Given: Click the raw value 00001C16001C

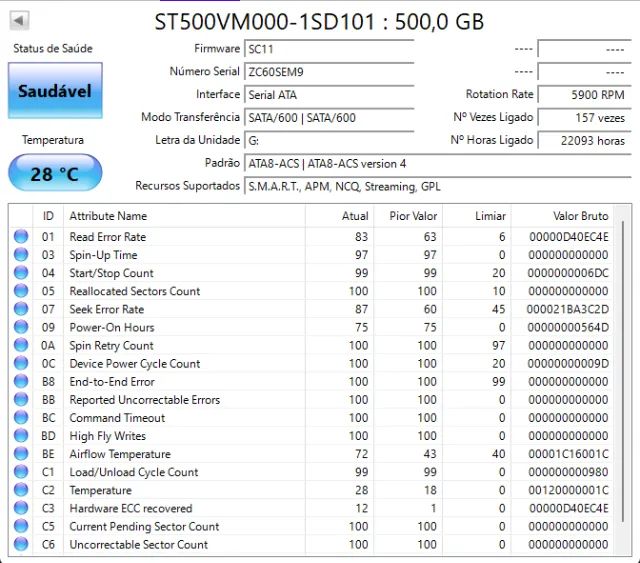Looking at the screenshot, I should tap(568, 454).
